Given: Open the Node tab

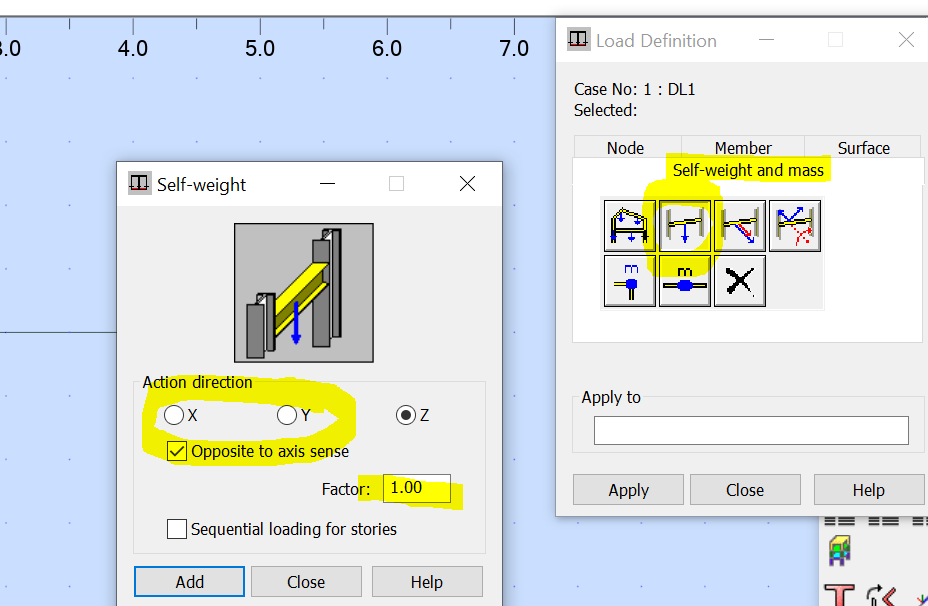Looking at the screenshot, I should [x=627, y=147].
